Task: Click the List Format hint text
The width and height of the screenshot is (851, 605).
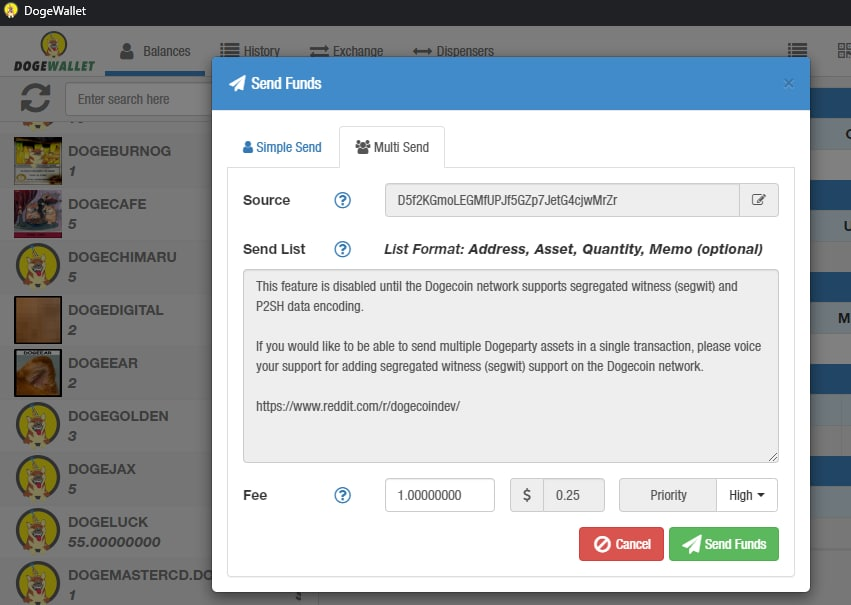Action: click(x=573, y=249)
